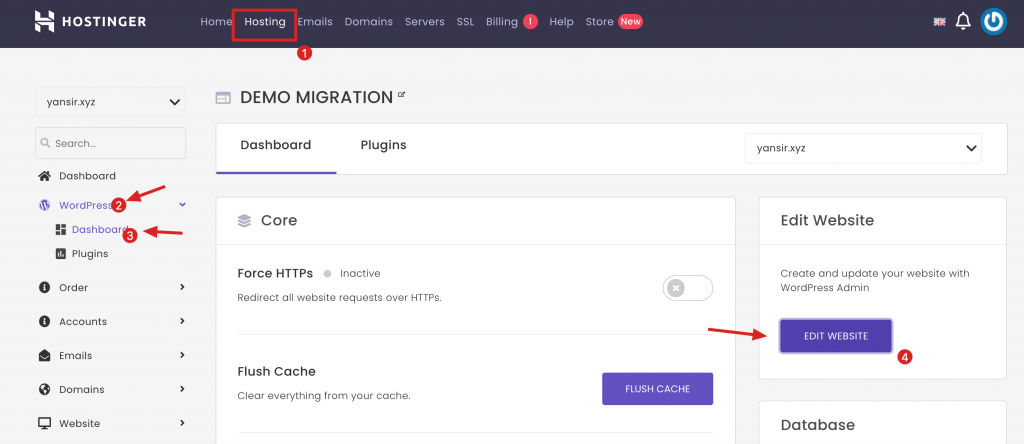Open Billing in the top navigation
Viewport: 1024px width, 444px height.
502,22
